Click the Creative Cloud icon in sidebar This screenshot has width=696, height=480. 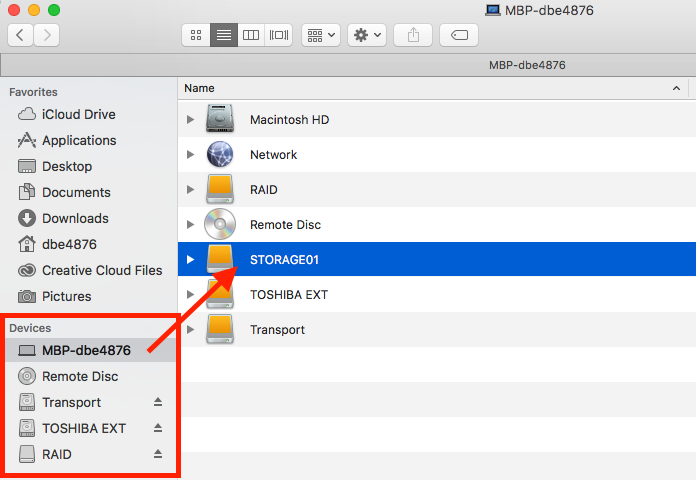point(27,270)
